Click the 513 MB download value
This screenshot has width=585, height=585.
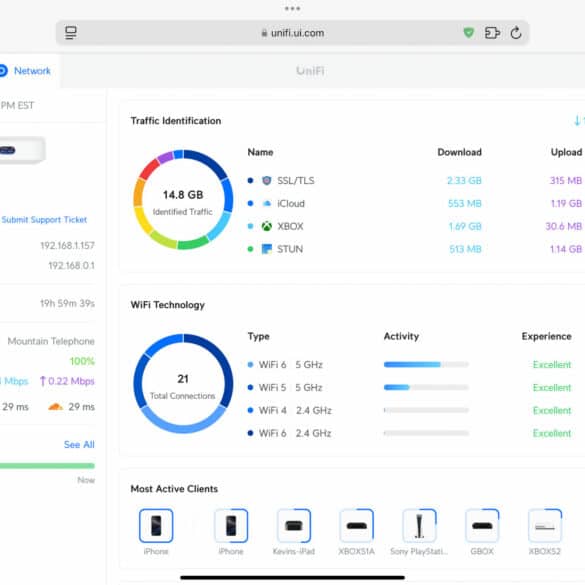tap(465, 249)
